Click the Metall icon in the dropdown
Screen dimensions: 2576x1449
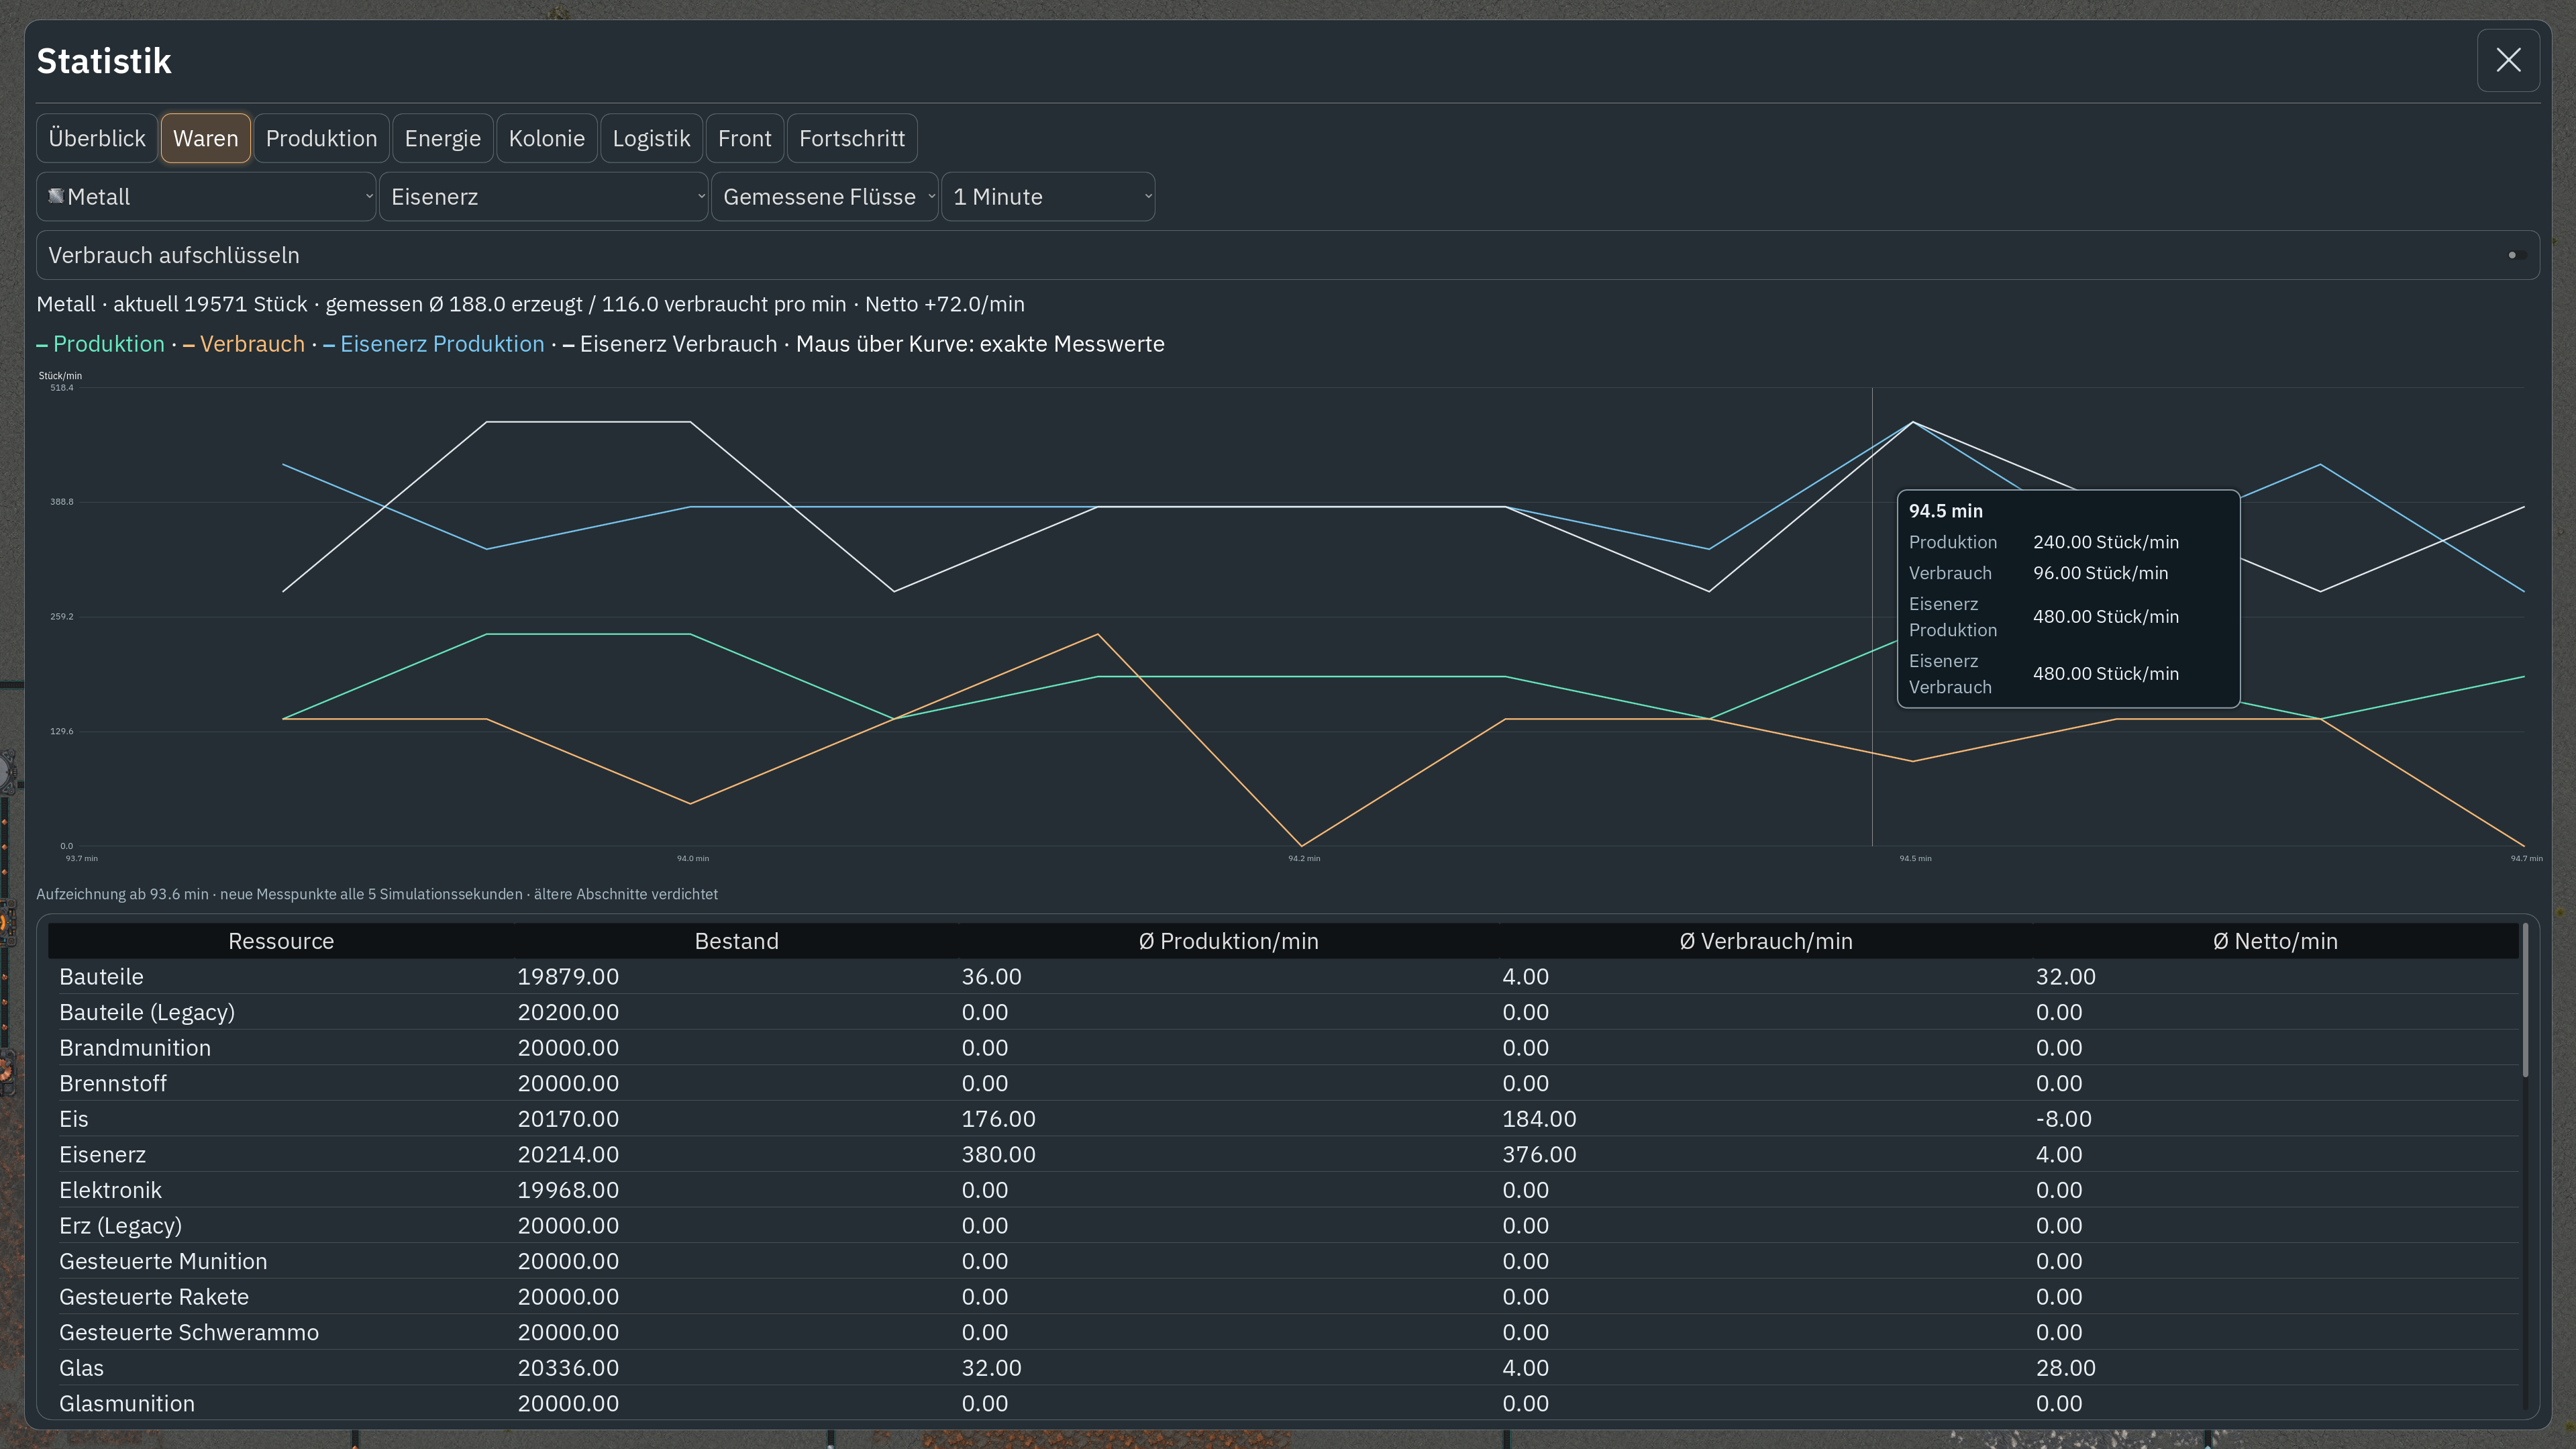[x=56, y=196]
